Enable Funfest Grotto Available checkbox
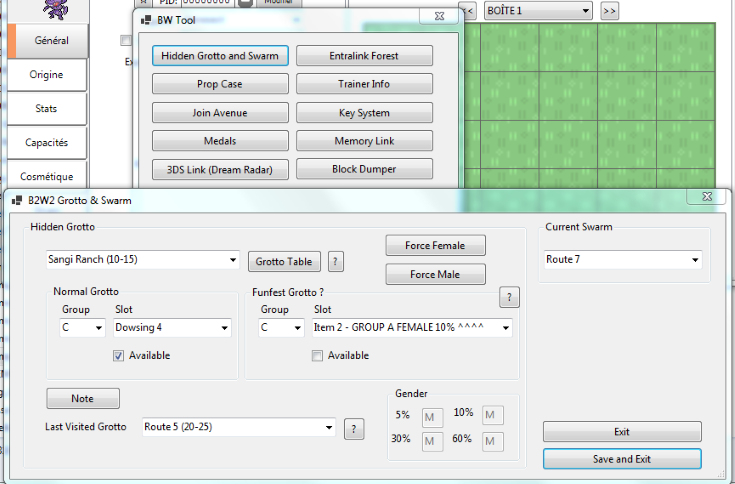The image size is (735, 484). pos(317,356)
